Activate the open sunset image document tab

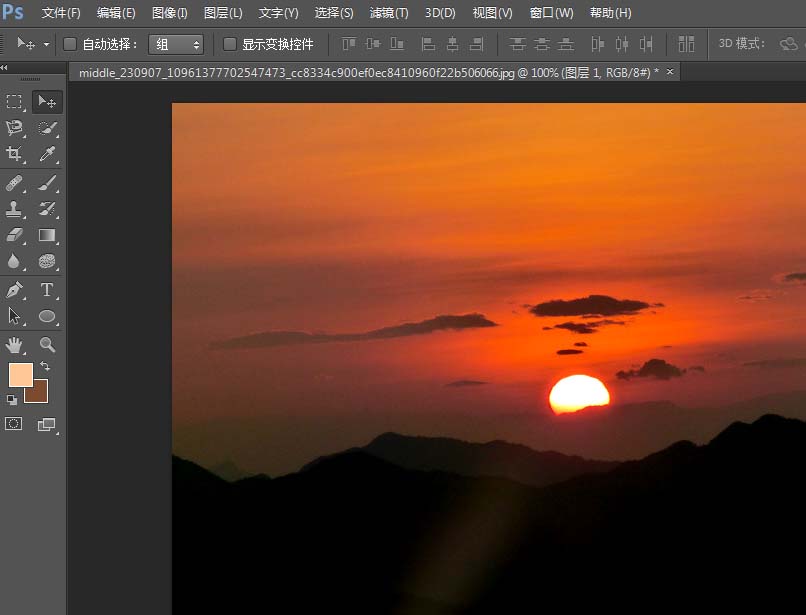[x=370, y=71]
